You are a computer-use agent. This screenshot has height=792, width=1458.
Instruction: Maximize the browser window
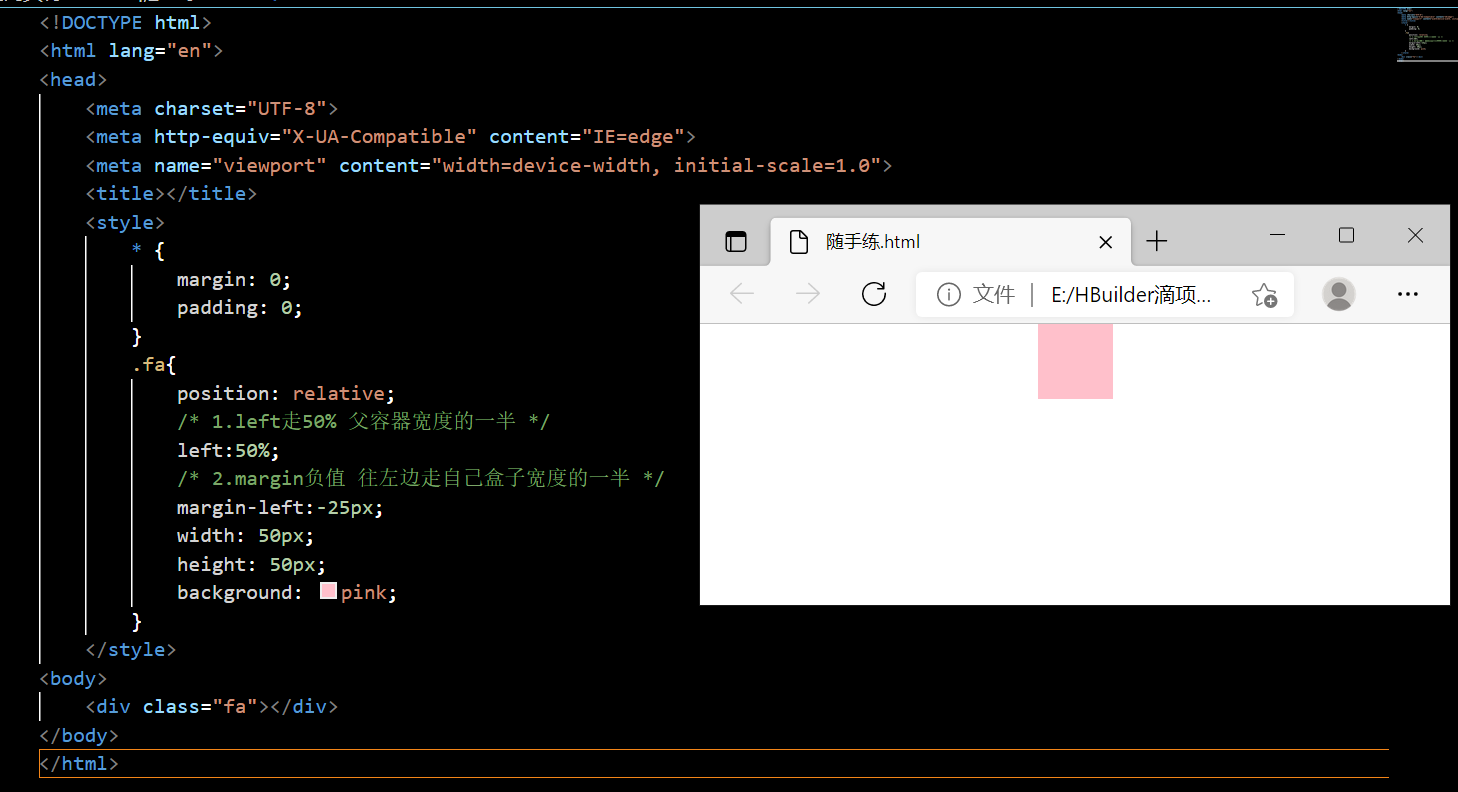point(1346,235)
